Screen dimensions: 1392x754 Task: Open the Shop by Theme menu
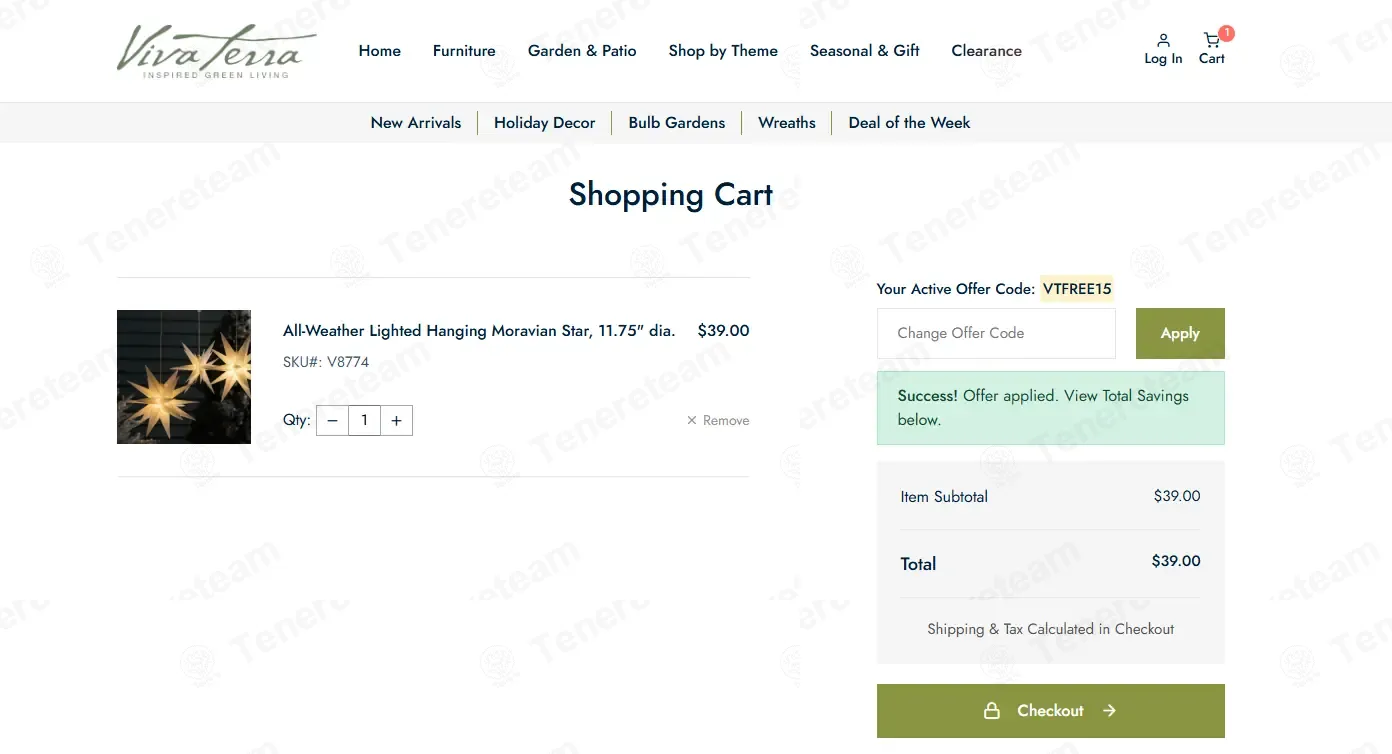(723, 51)
